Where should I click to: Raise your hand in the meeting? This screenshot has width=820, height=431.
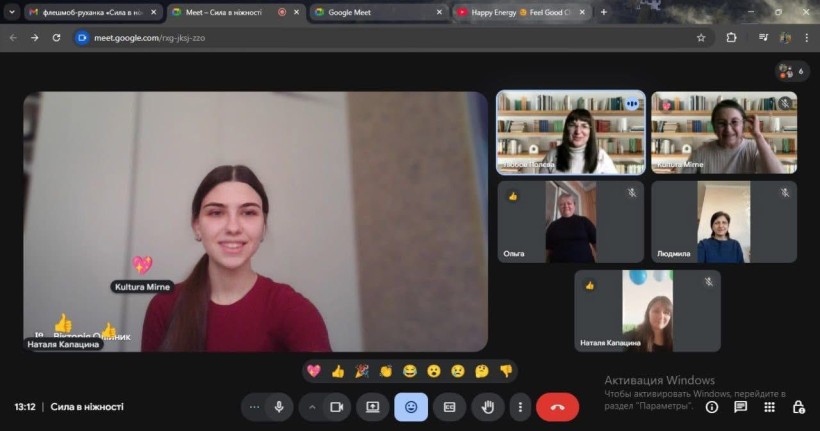point(488,407)
